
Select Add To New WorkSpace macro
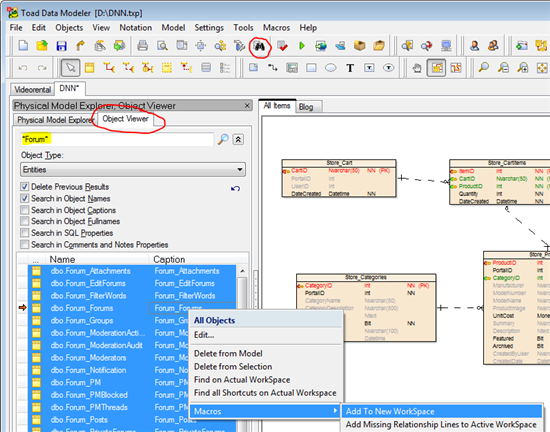click(x=442, y=411)
